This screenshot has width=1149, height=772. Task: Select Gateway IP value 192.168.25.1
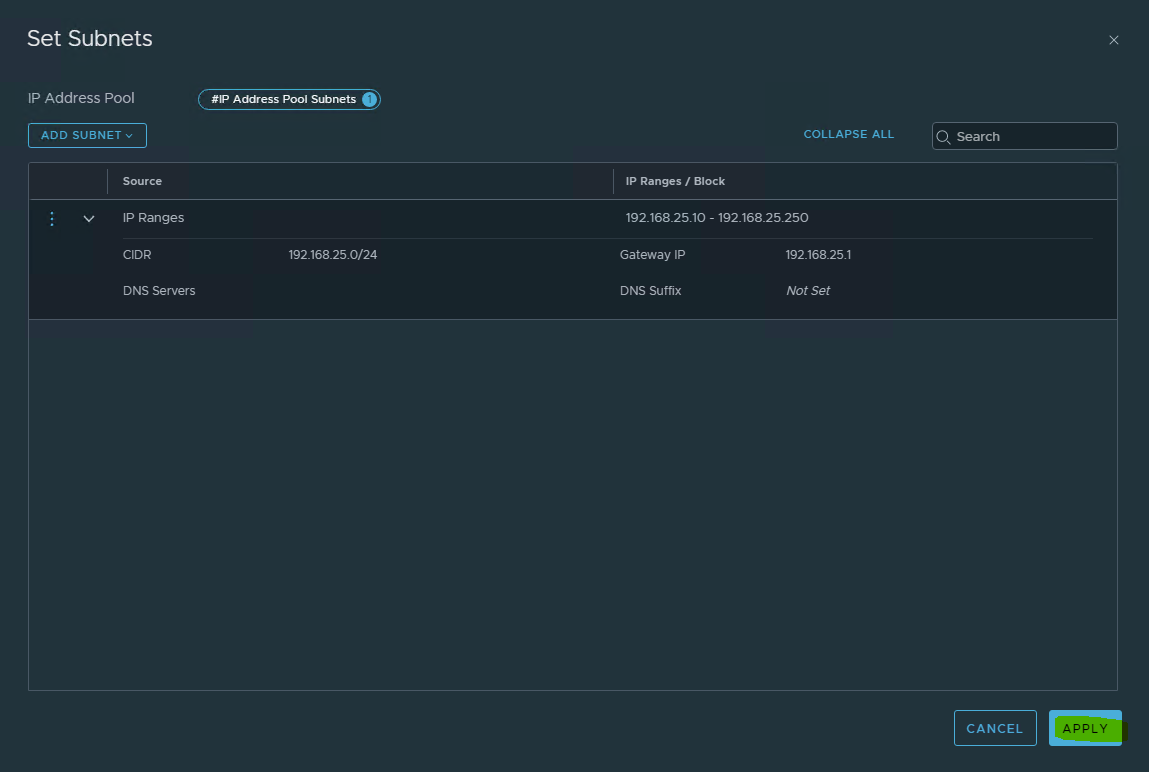[818, 255]
